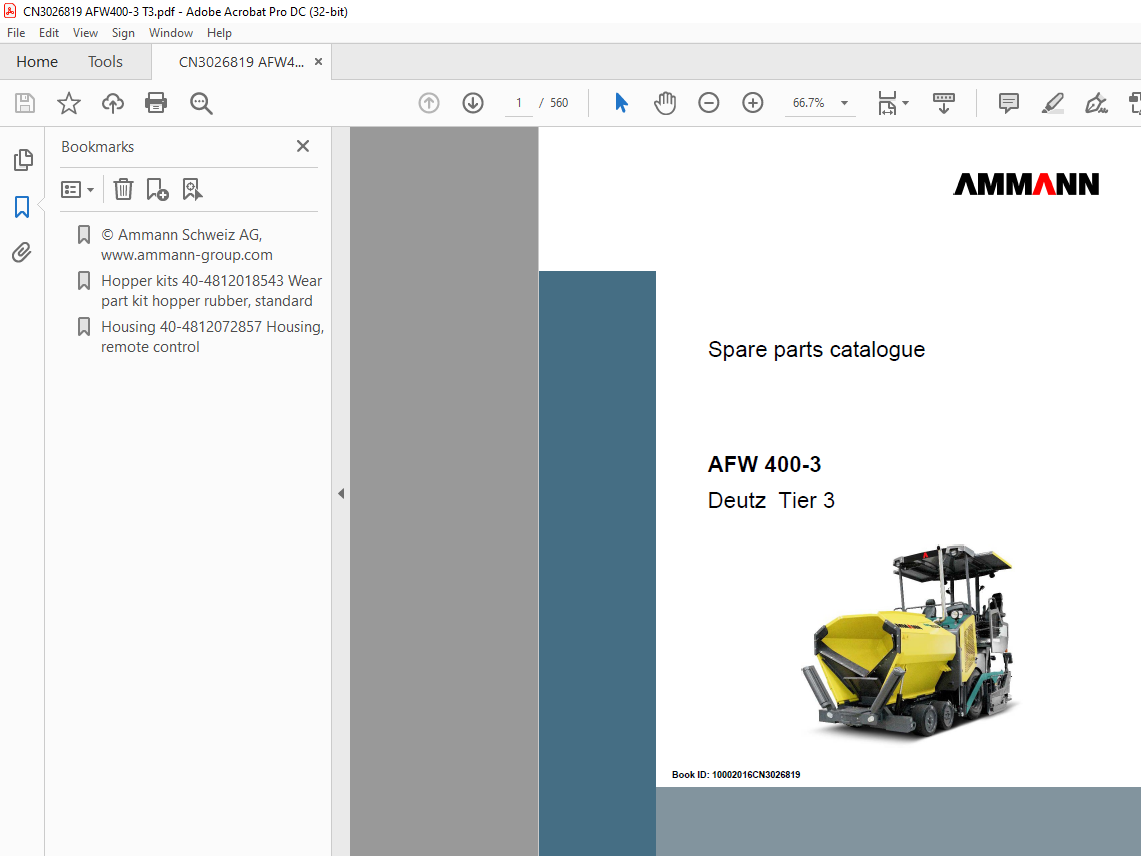
Task: Switch to the Tools tab
Action: (x=106, y=62)
